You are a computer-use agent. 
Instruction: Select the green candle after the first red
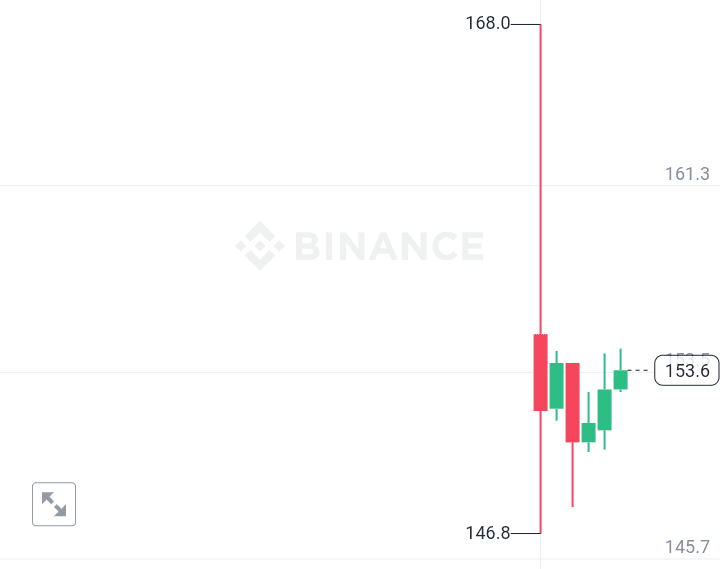(556, 385)
